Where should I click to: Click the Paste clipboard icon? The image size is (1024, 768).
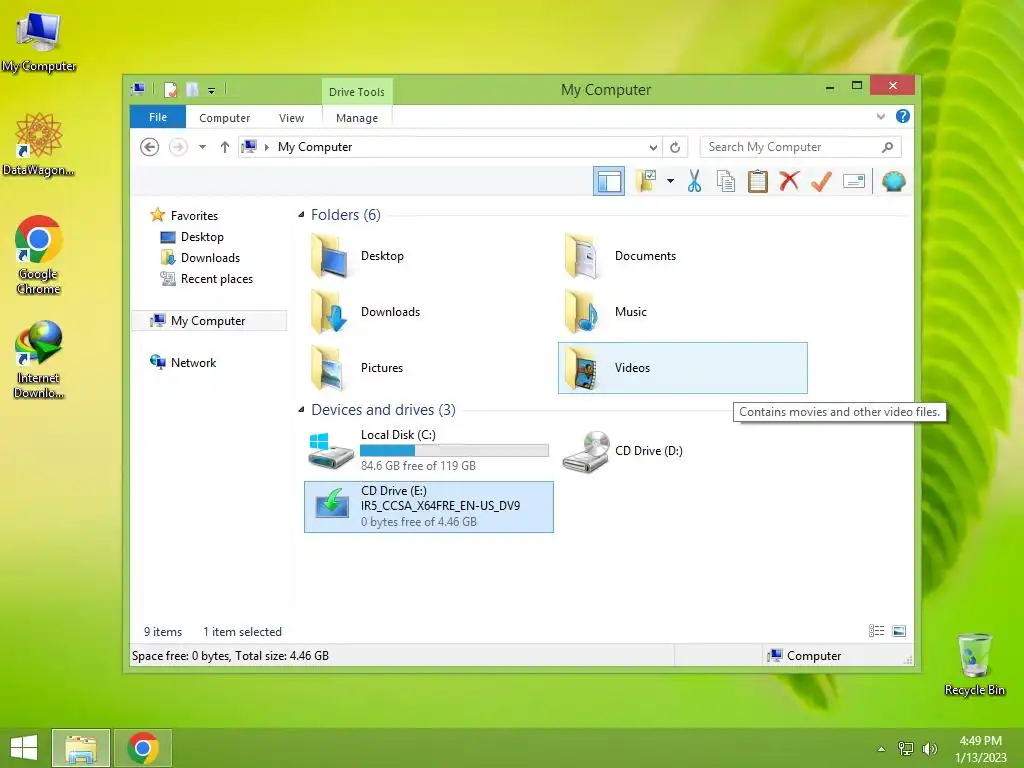pyautogui.click(x=758, y=181)
